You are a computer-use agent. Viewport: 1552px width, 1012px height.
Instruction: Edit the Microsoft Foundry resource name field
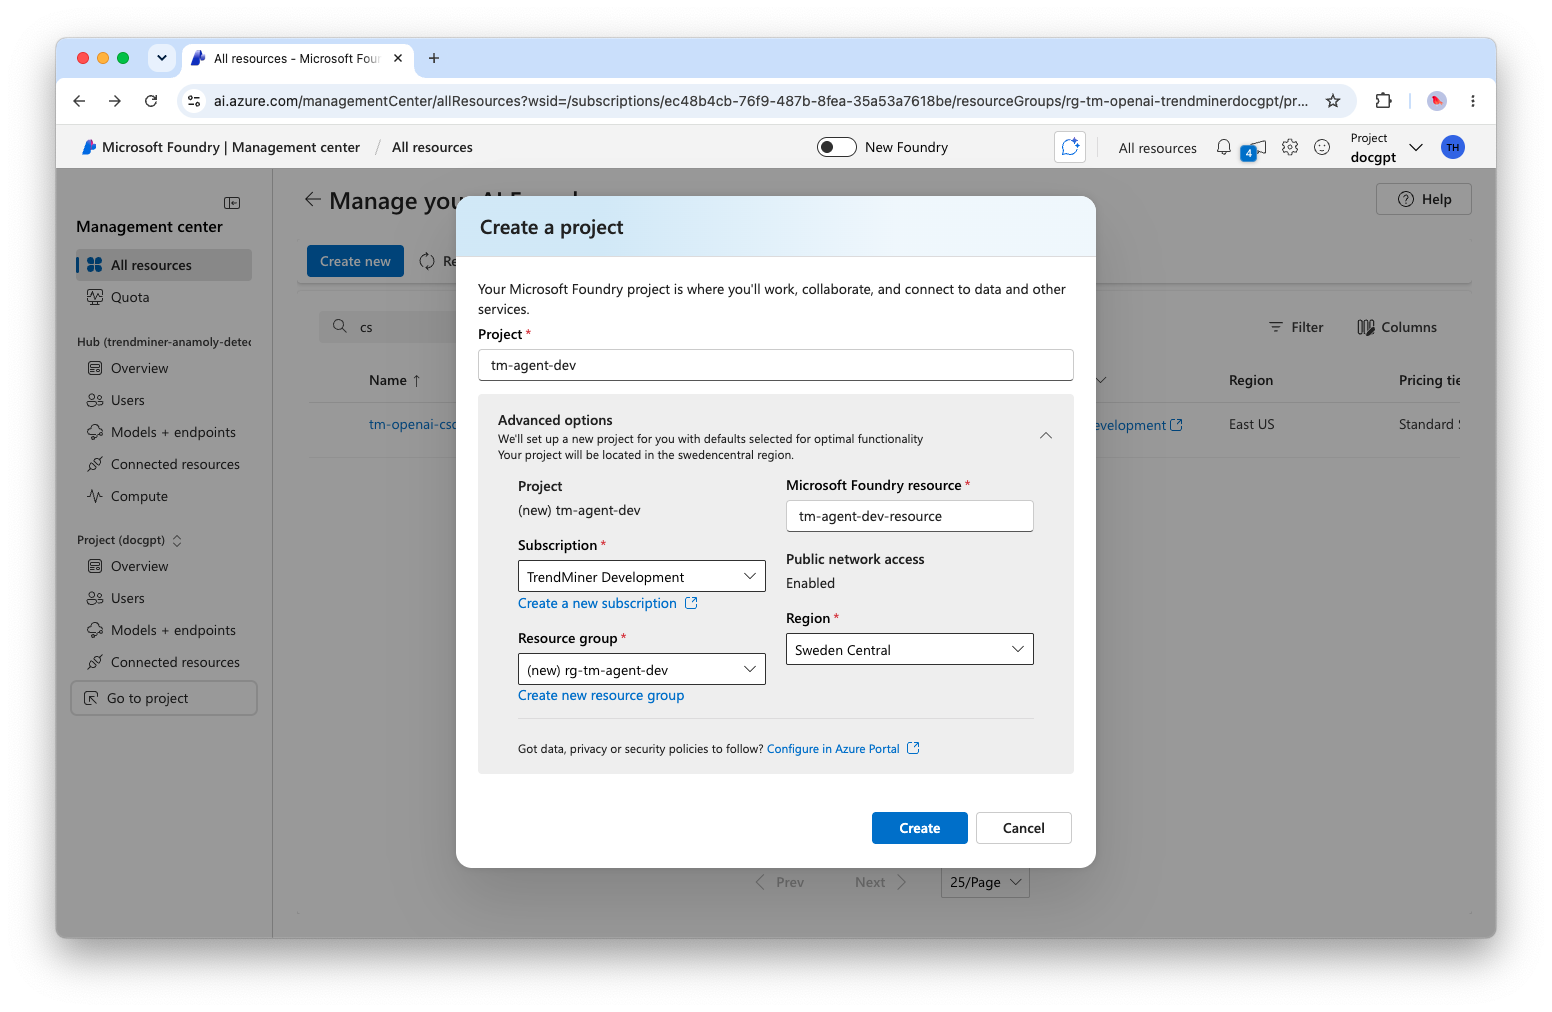(x=910, y=516)
